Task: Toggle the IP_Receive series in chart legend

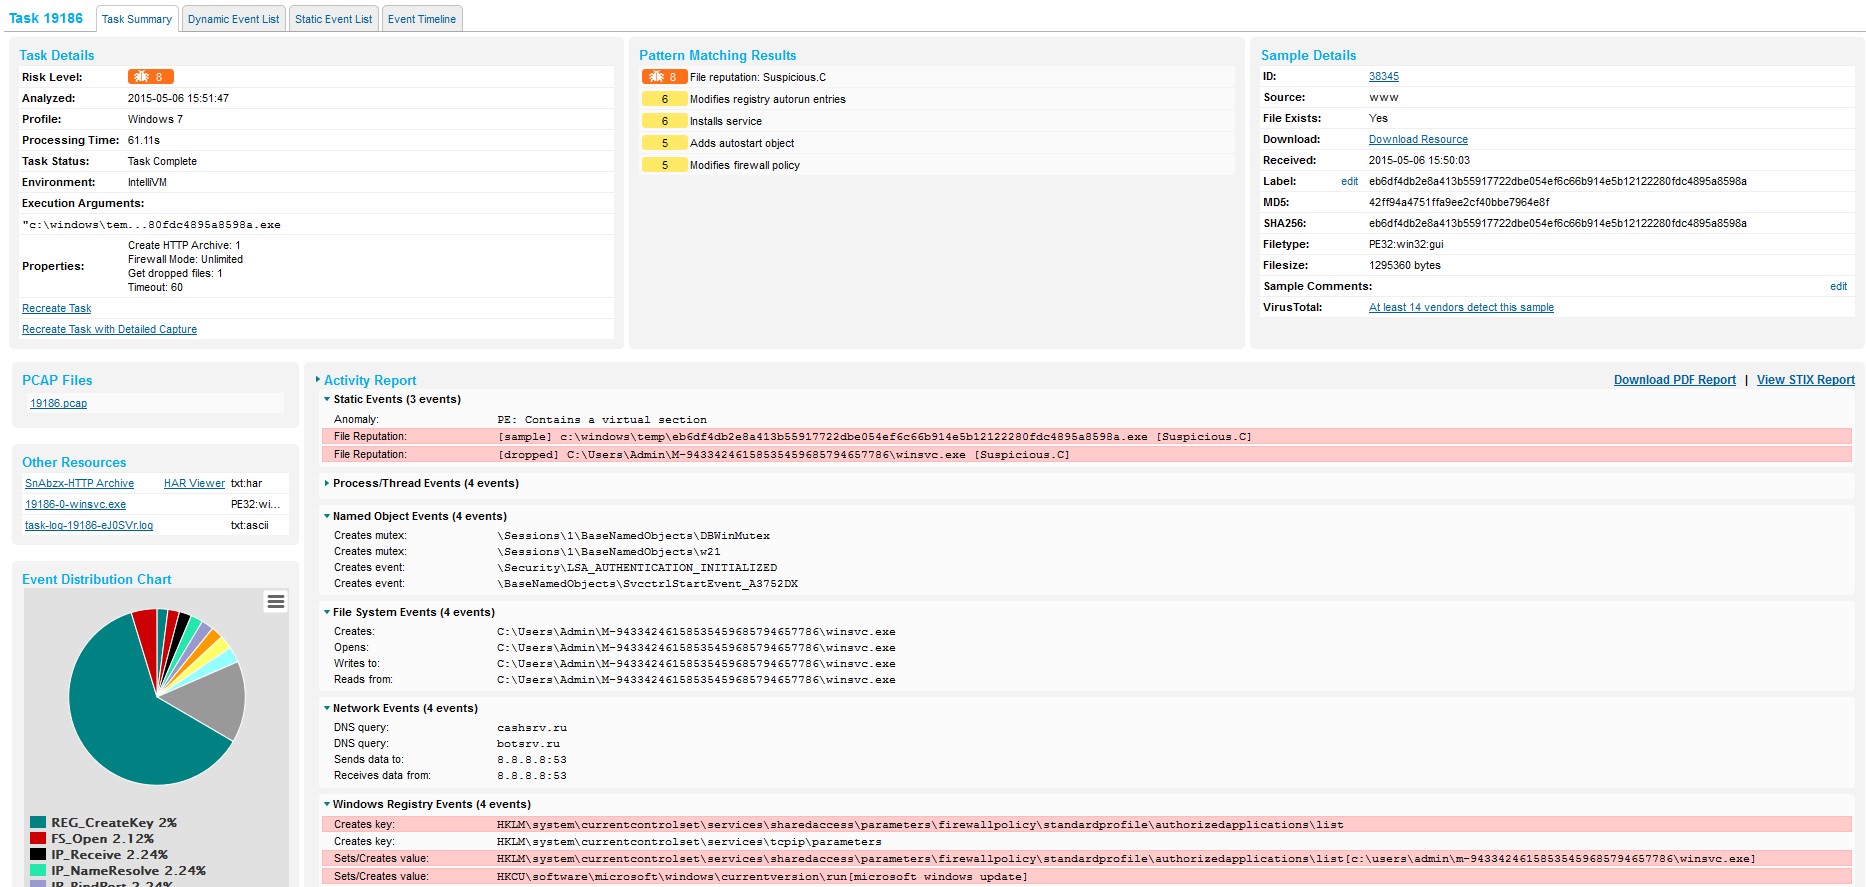Action: 109,855
